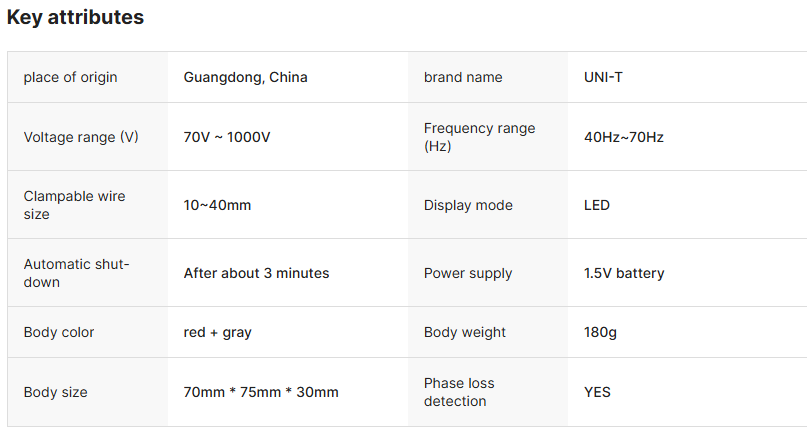The width and height of the screenshot is (807, 427).
Task: Select the 1.5V battery value
Action: pos(624,273)
